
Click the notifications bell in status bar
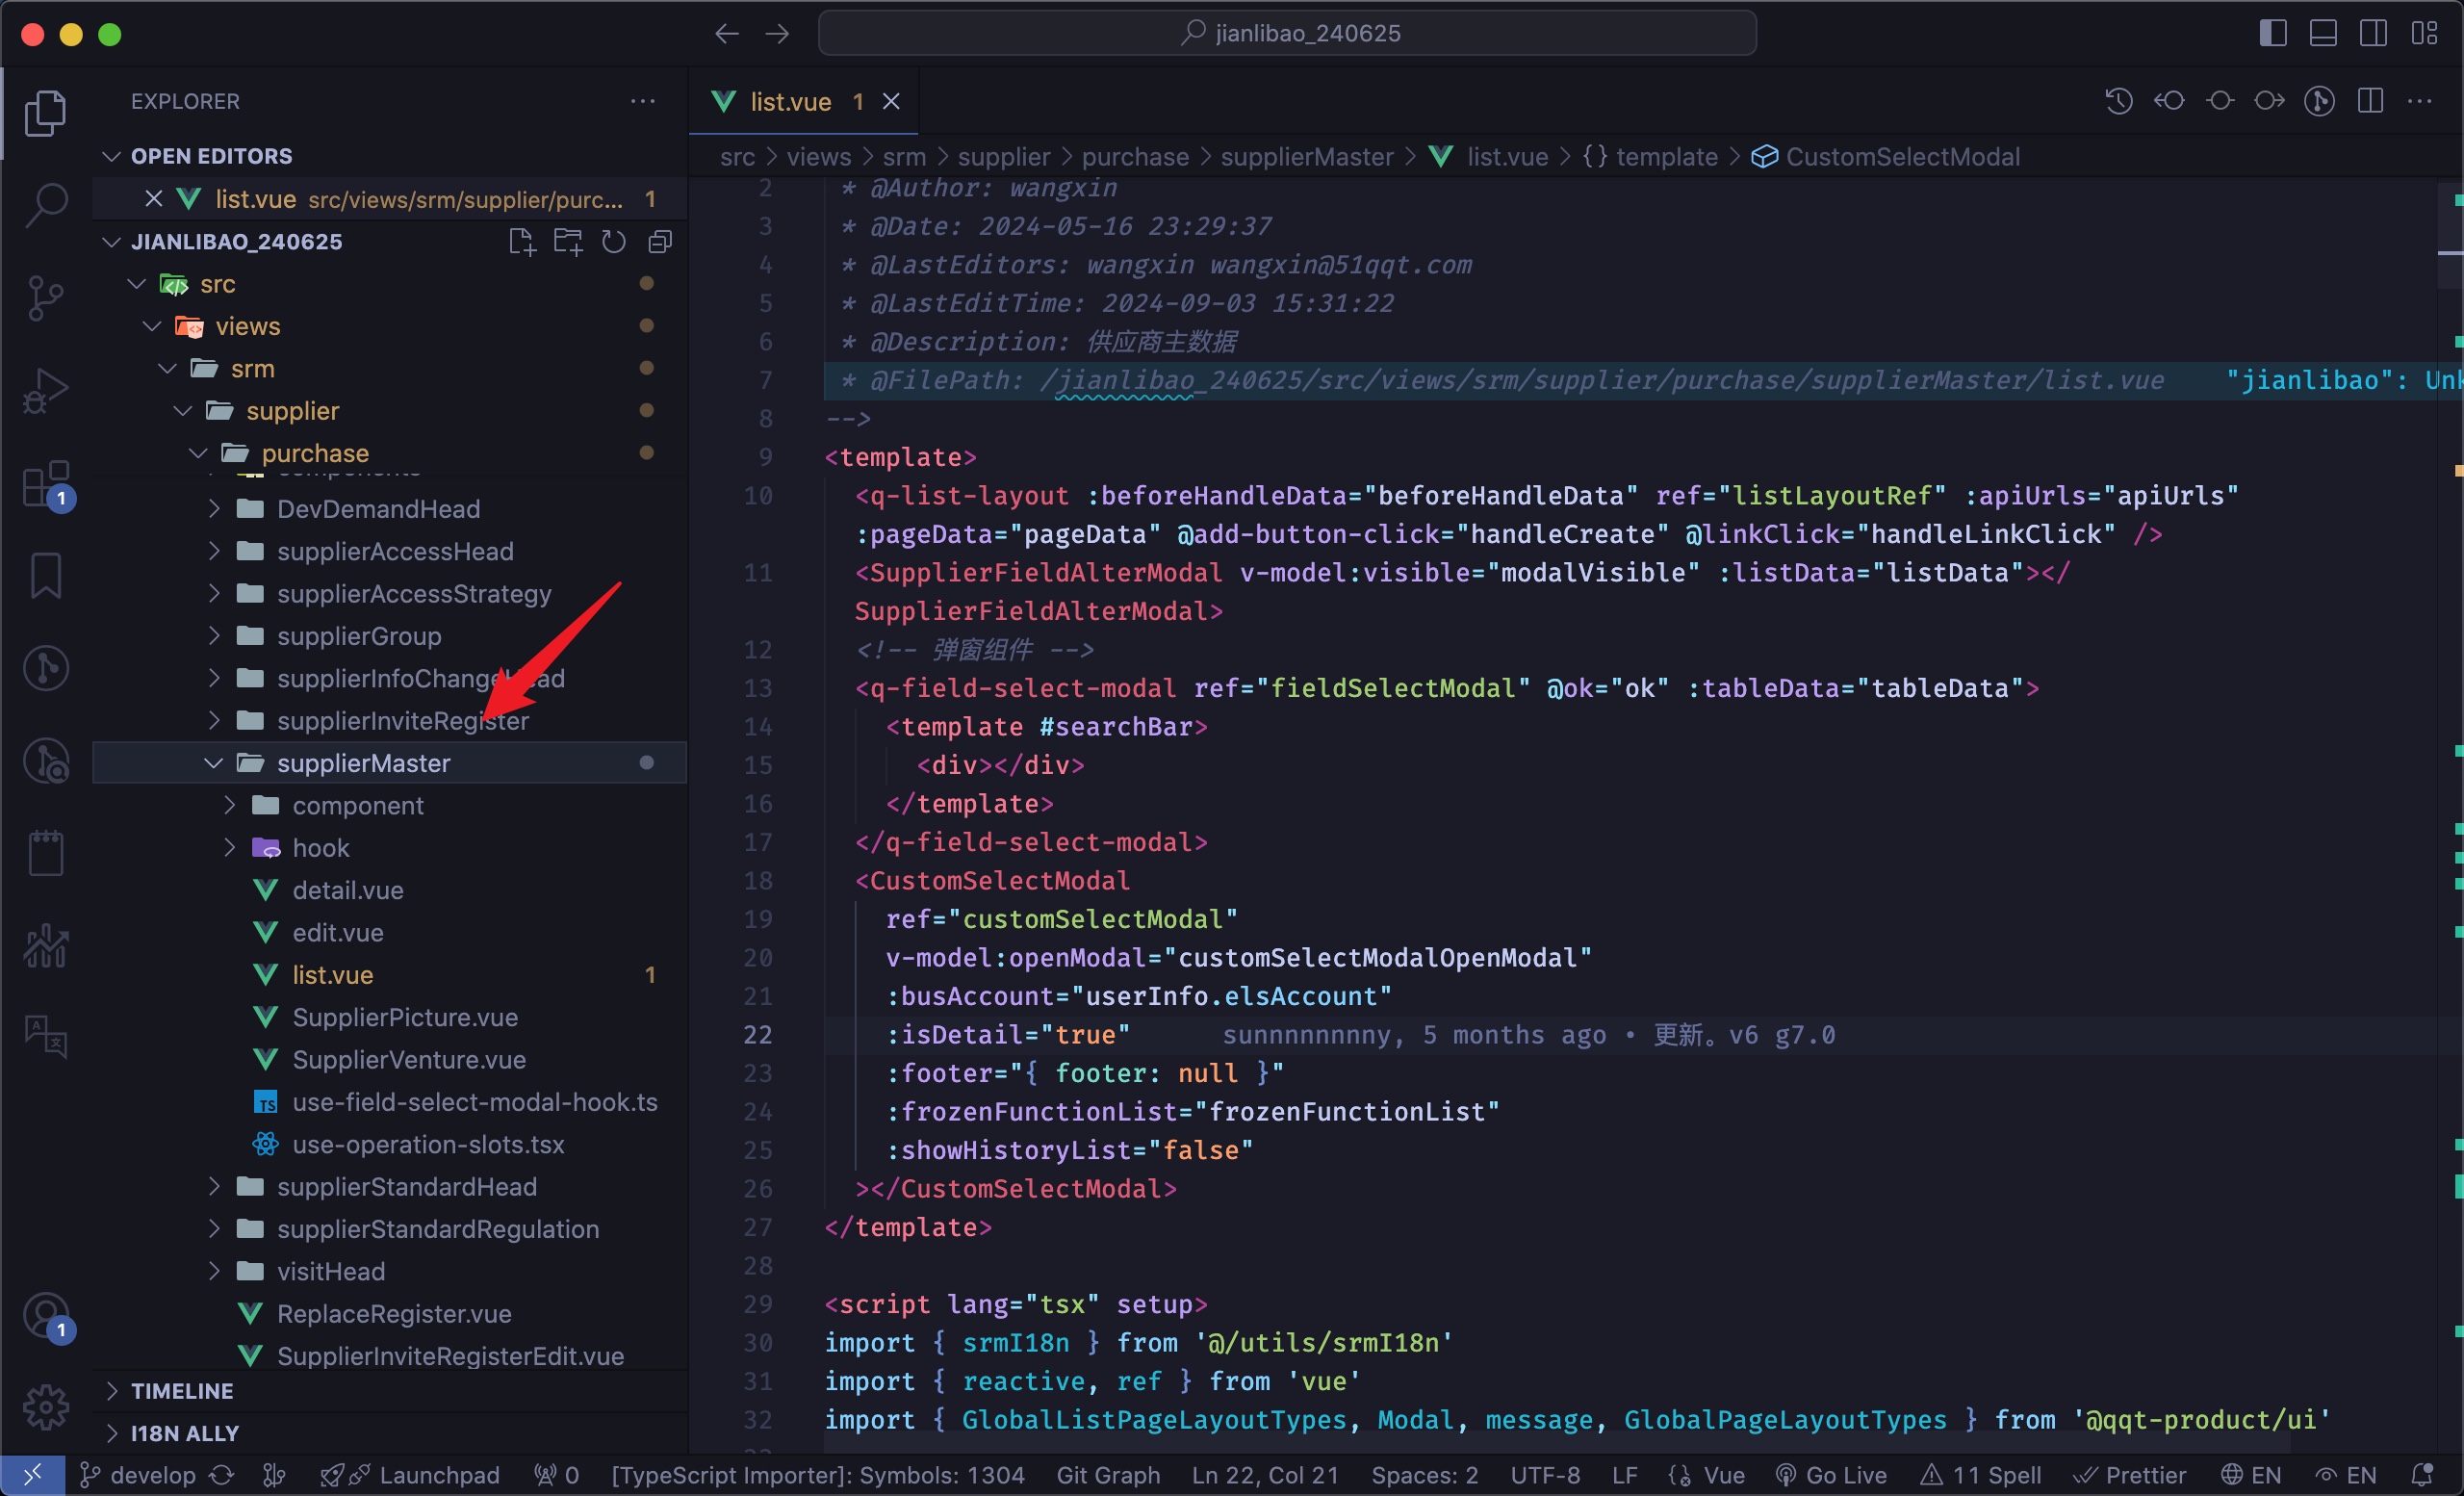pyautogui.click(x=2423, y=1475)
